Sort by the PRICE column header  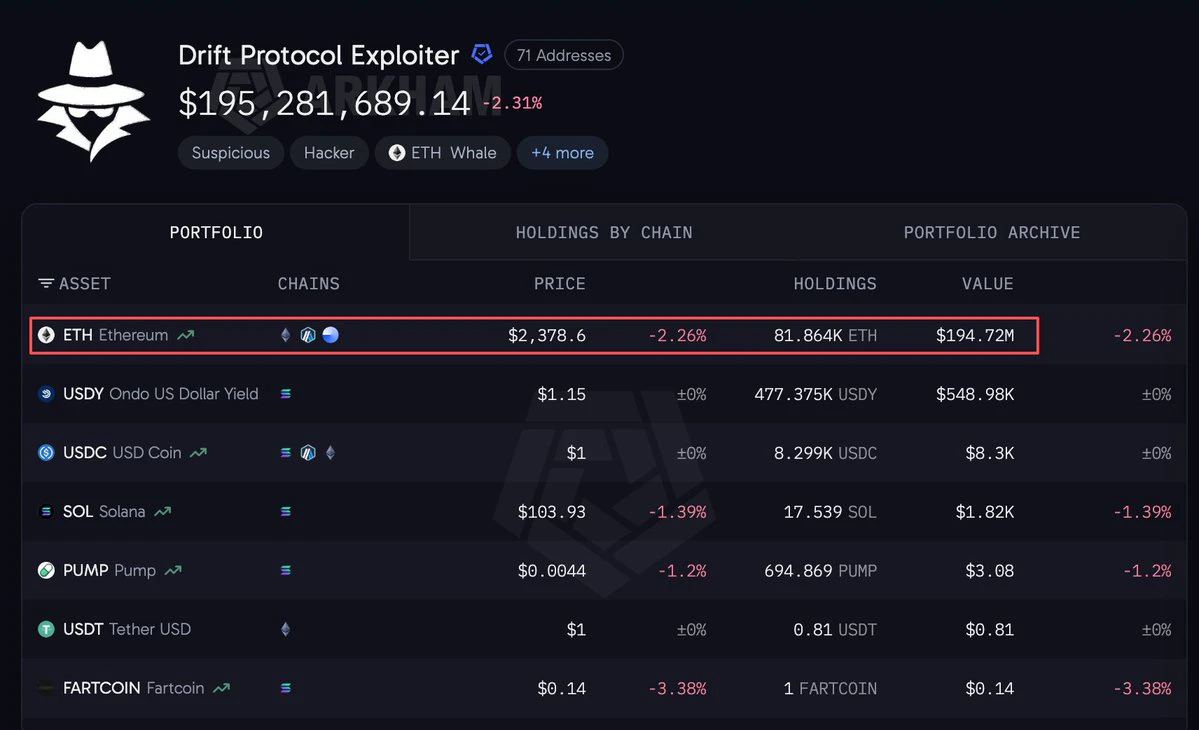pyautogui.click(x=560, y=284)
